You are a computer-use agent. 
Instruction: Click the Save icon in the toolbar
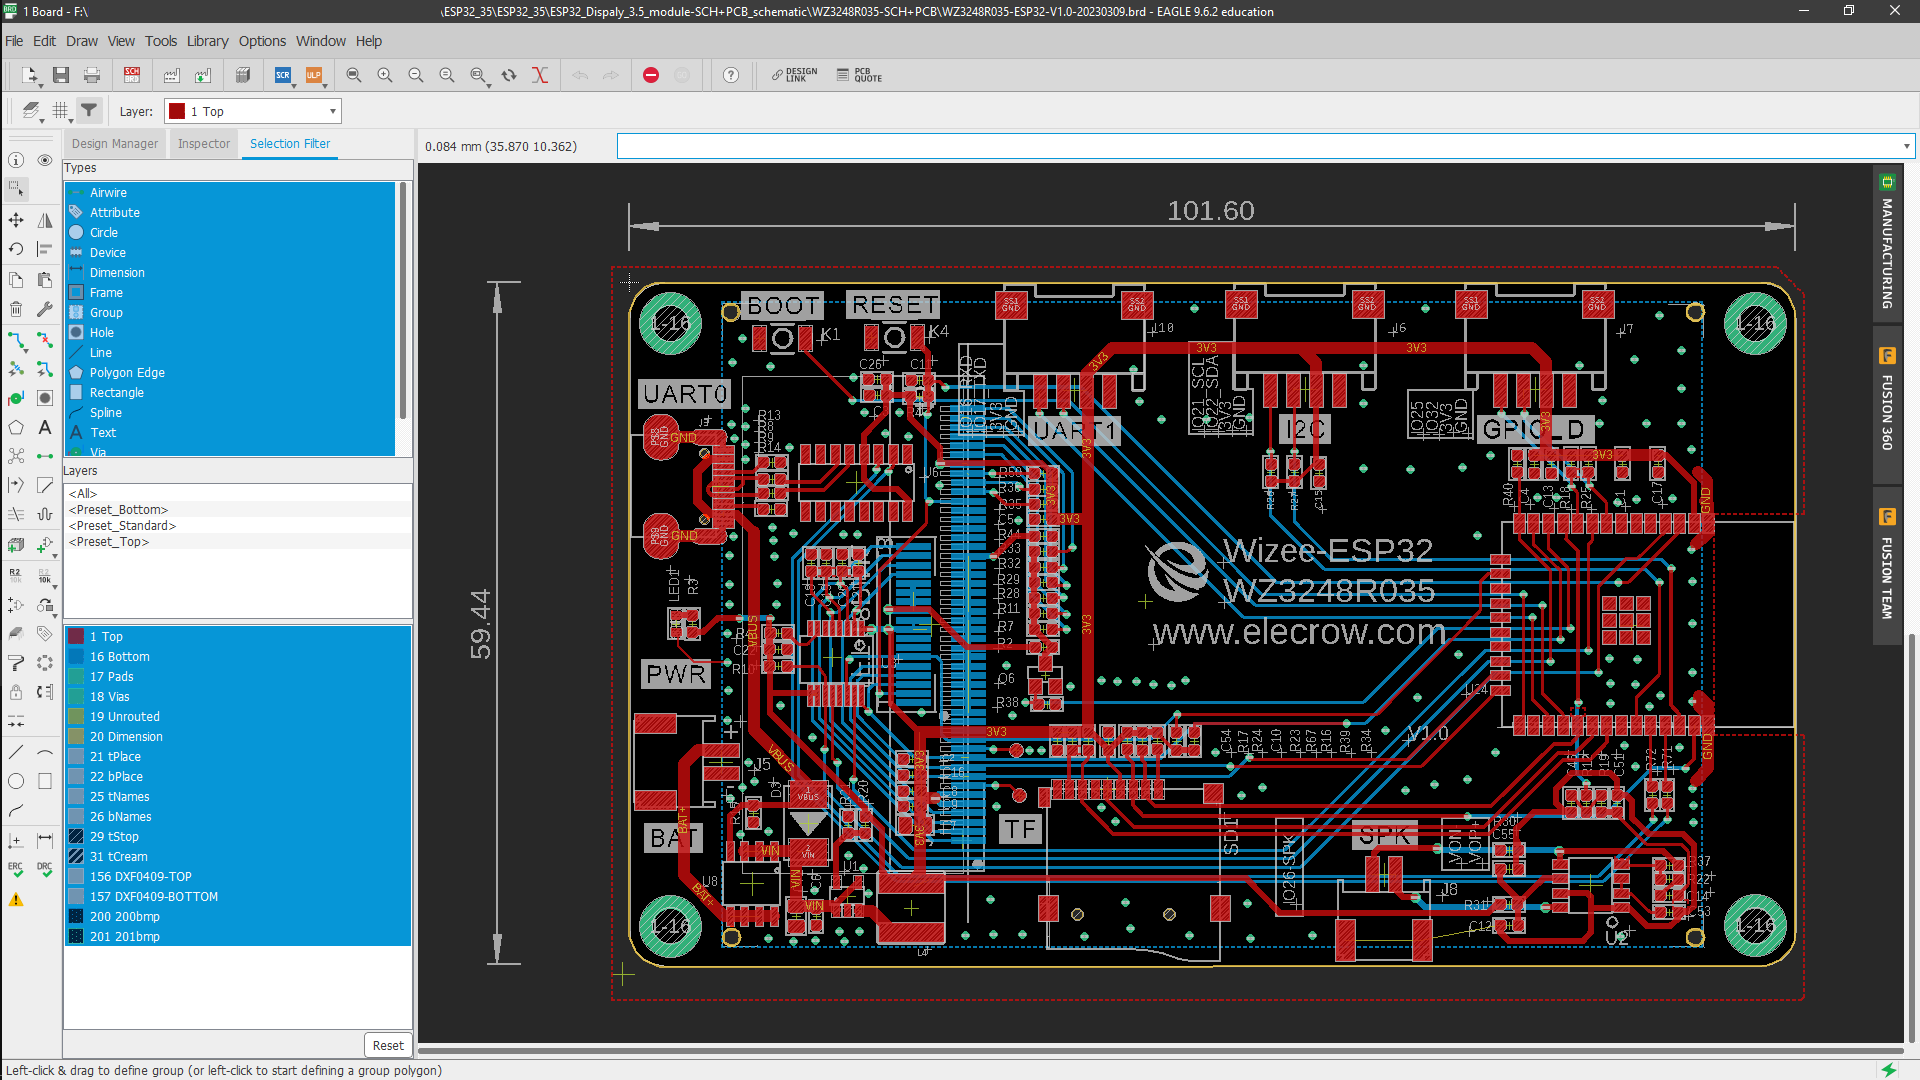pos(61,75)
